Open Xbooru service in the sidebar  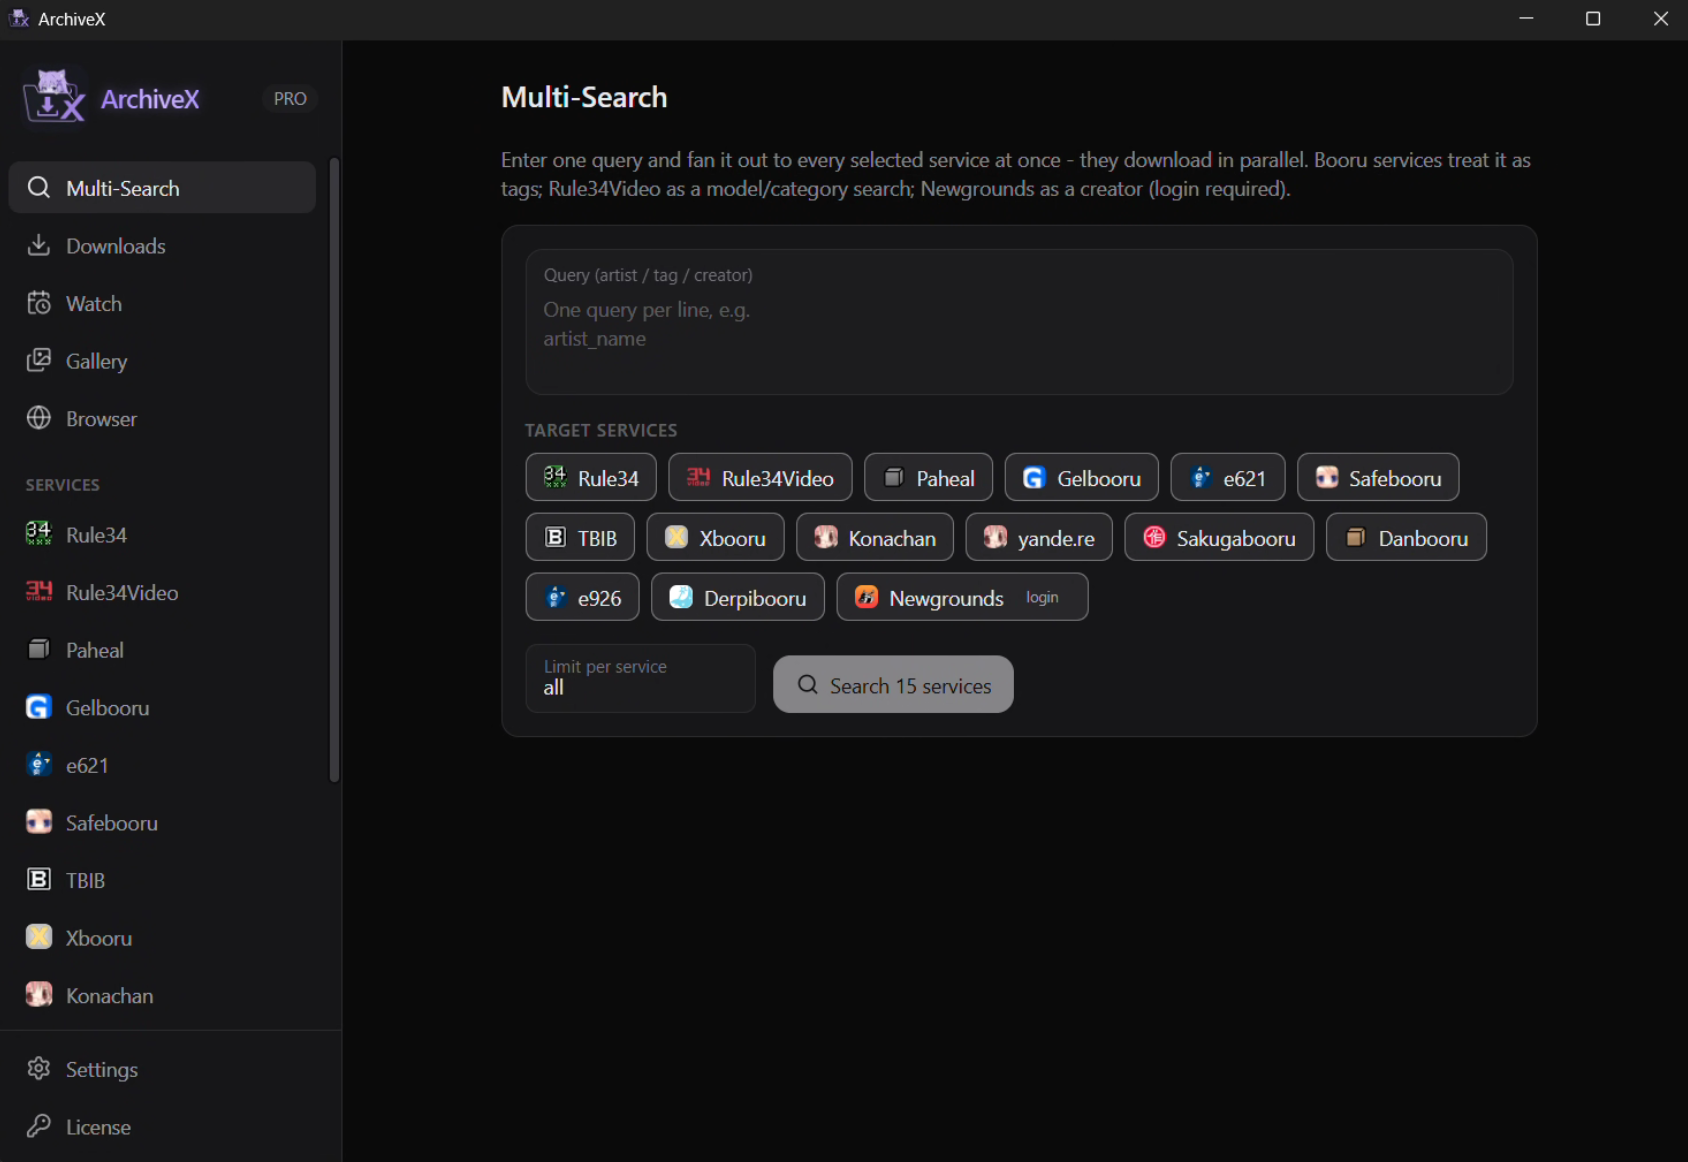point(162,938)
